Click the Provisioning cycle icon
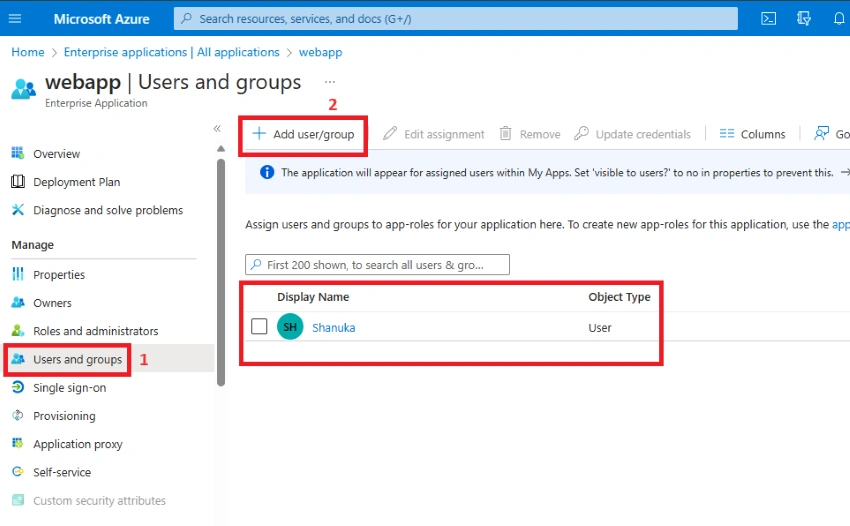 tap(18, 415)
